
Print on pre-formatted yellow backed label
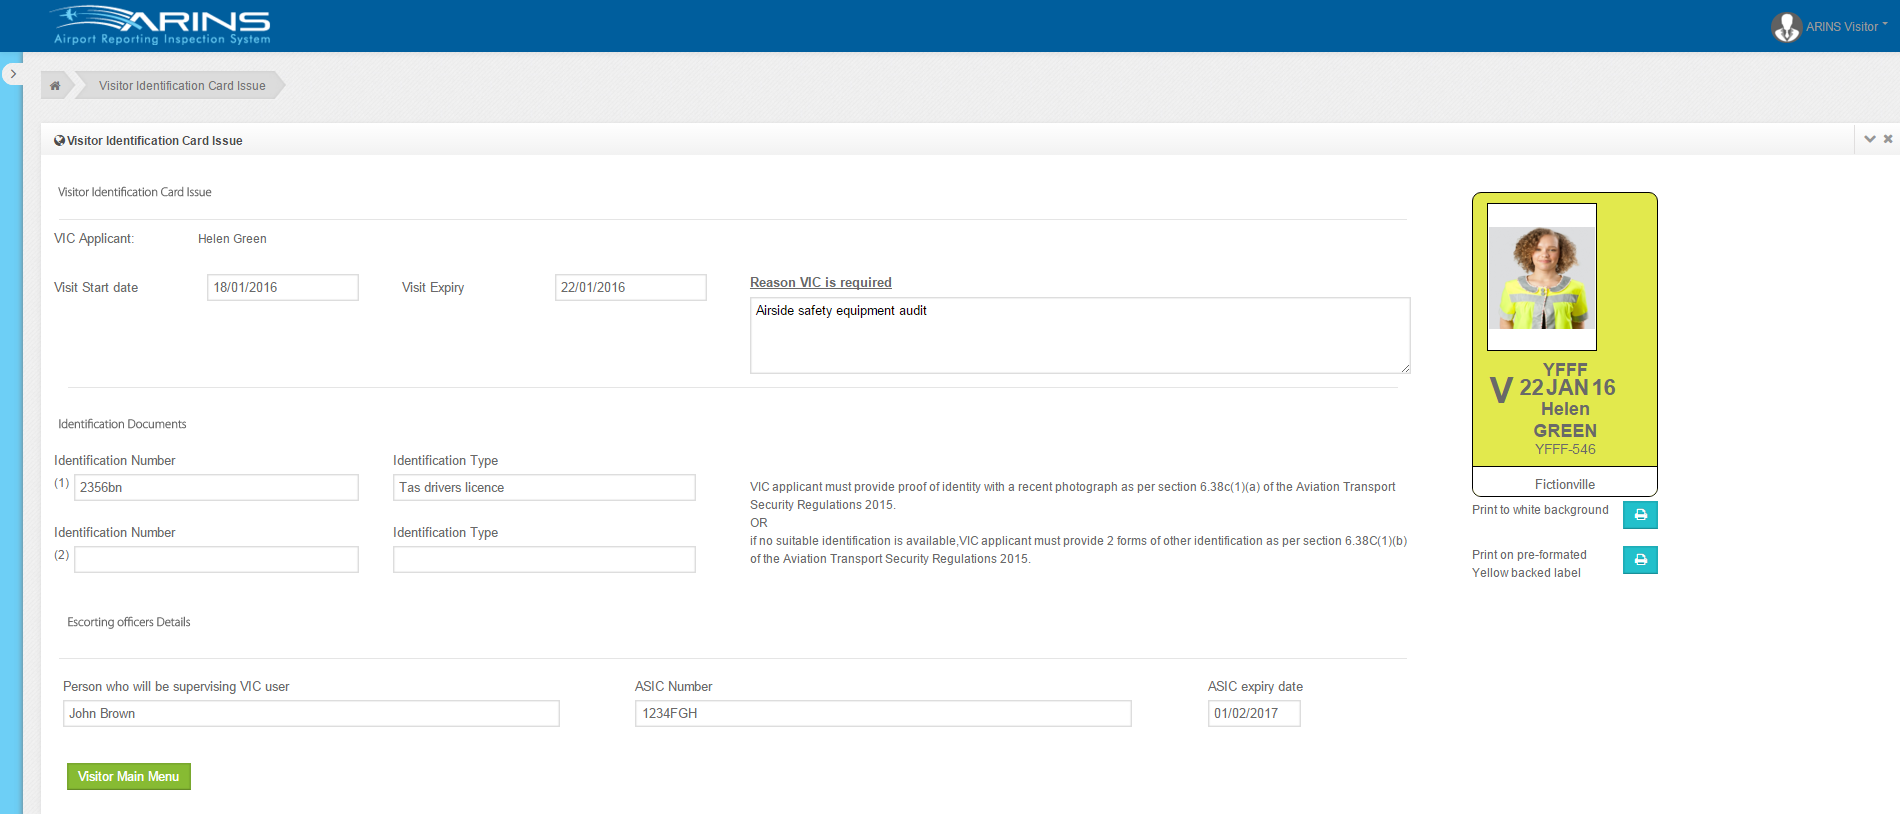coord(1639,560)
